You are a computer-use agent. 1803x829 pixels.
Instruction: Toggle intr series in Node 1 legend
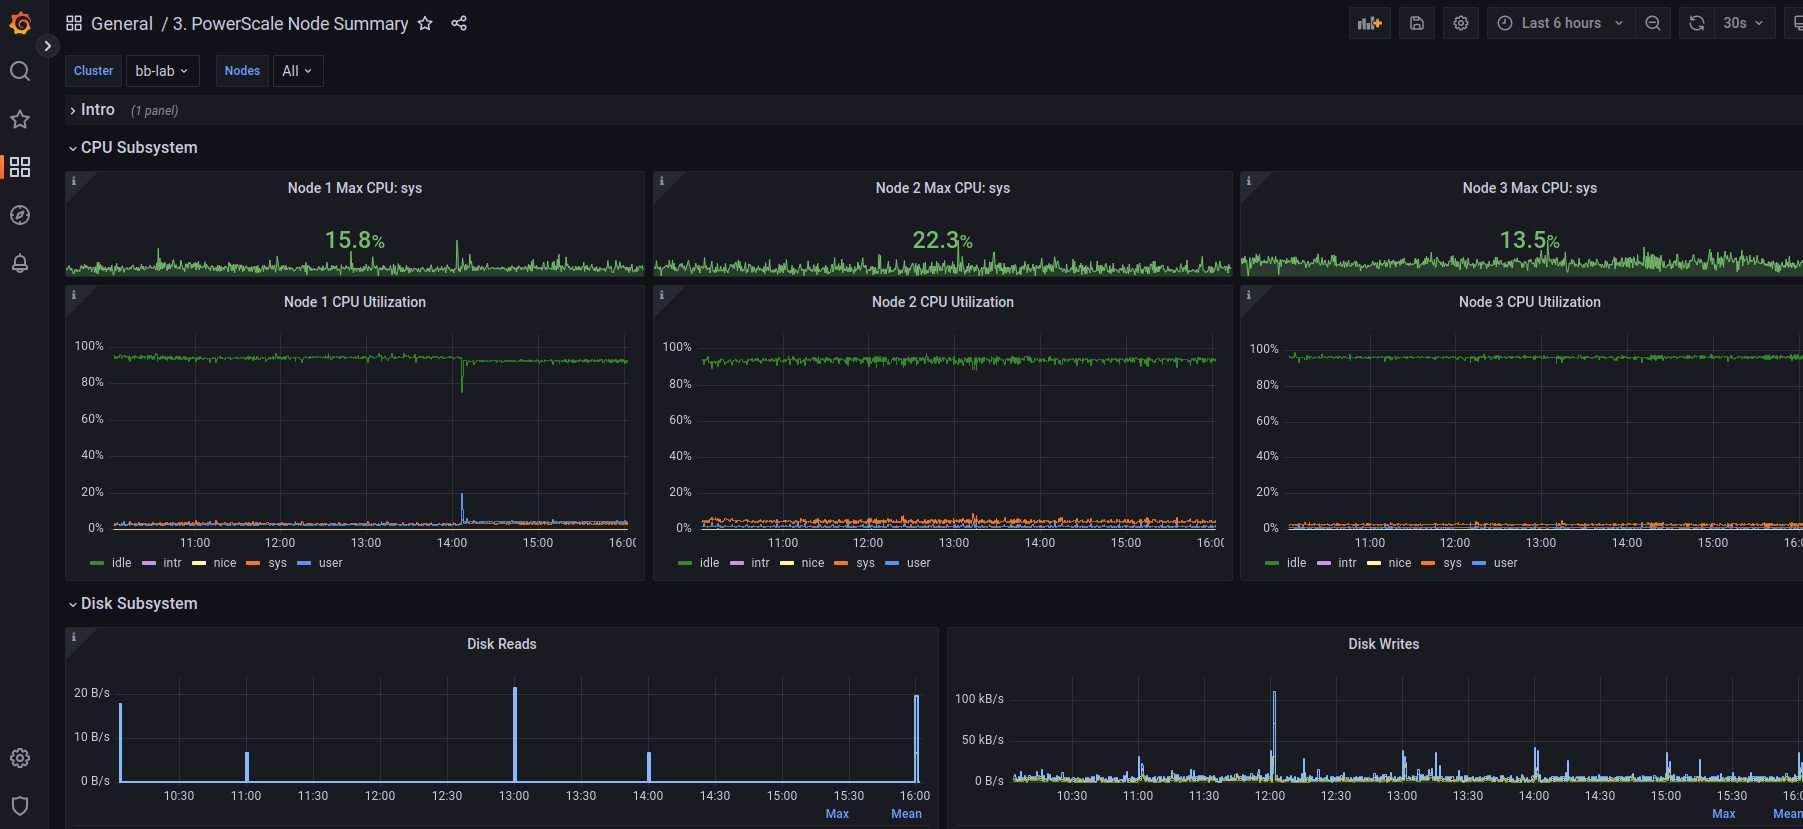(x=173, y=563)
